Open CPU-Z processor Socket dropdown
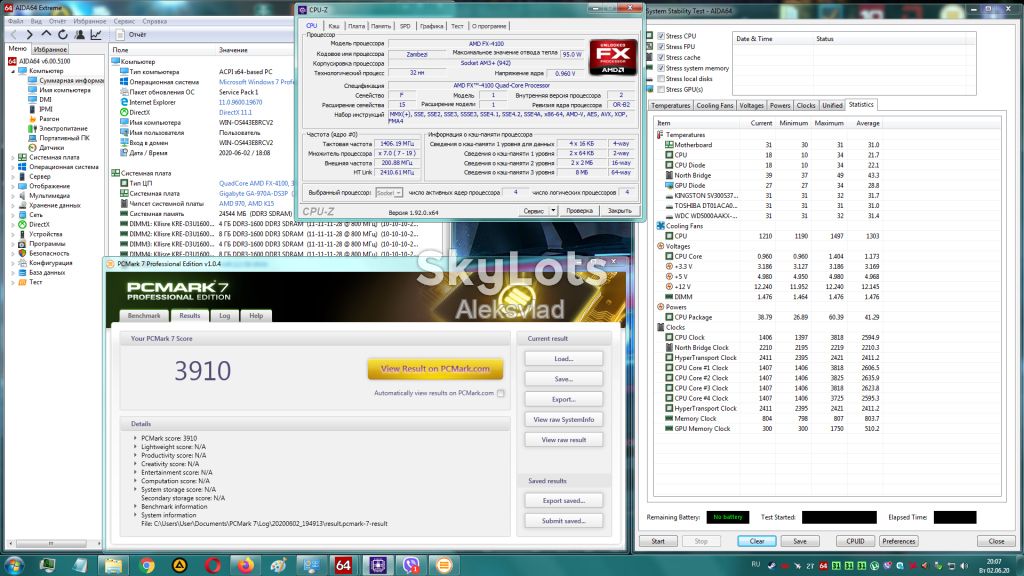The image size is (1024, 576). [x=390, y=193]
